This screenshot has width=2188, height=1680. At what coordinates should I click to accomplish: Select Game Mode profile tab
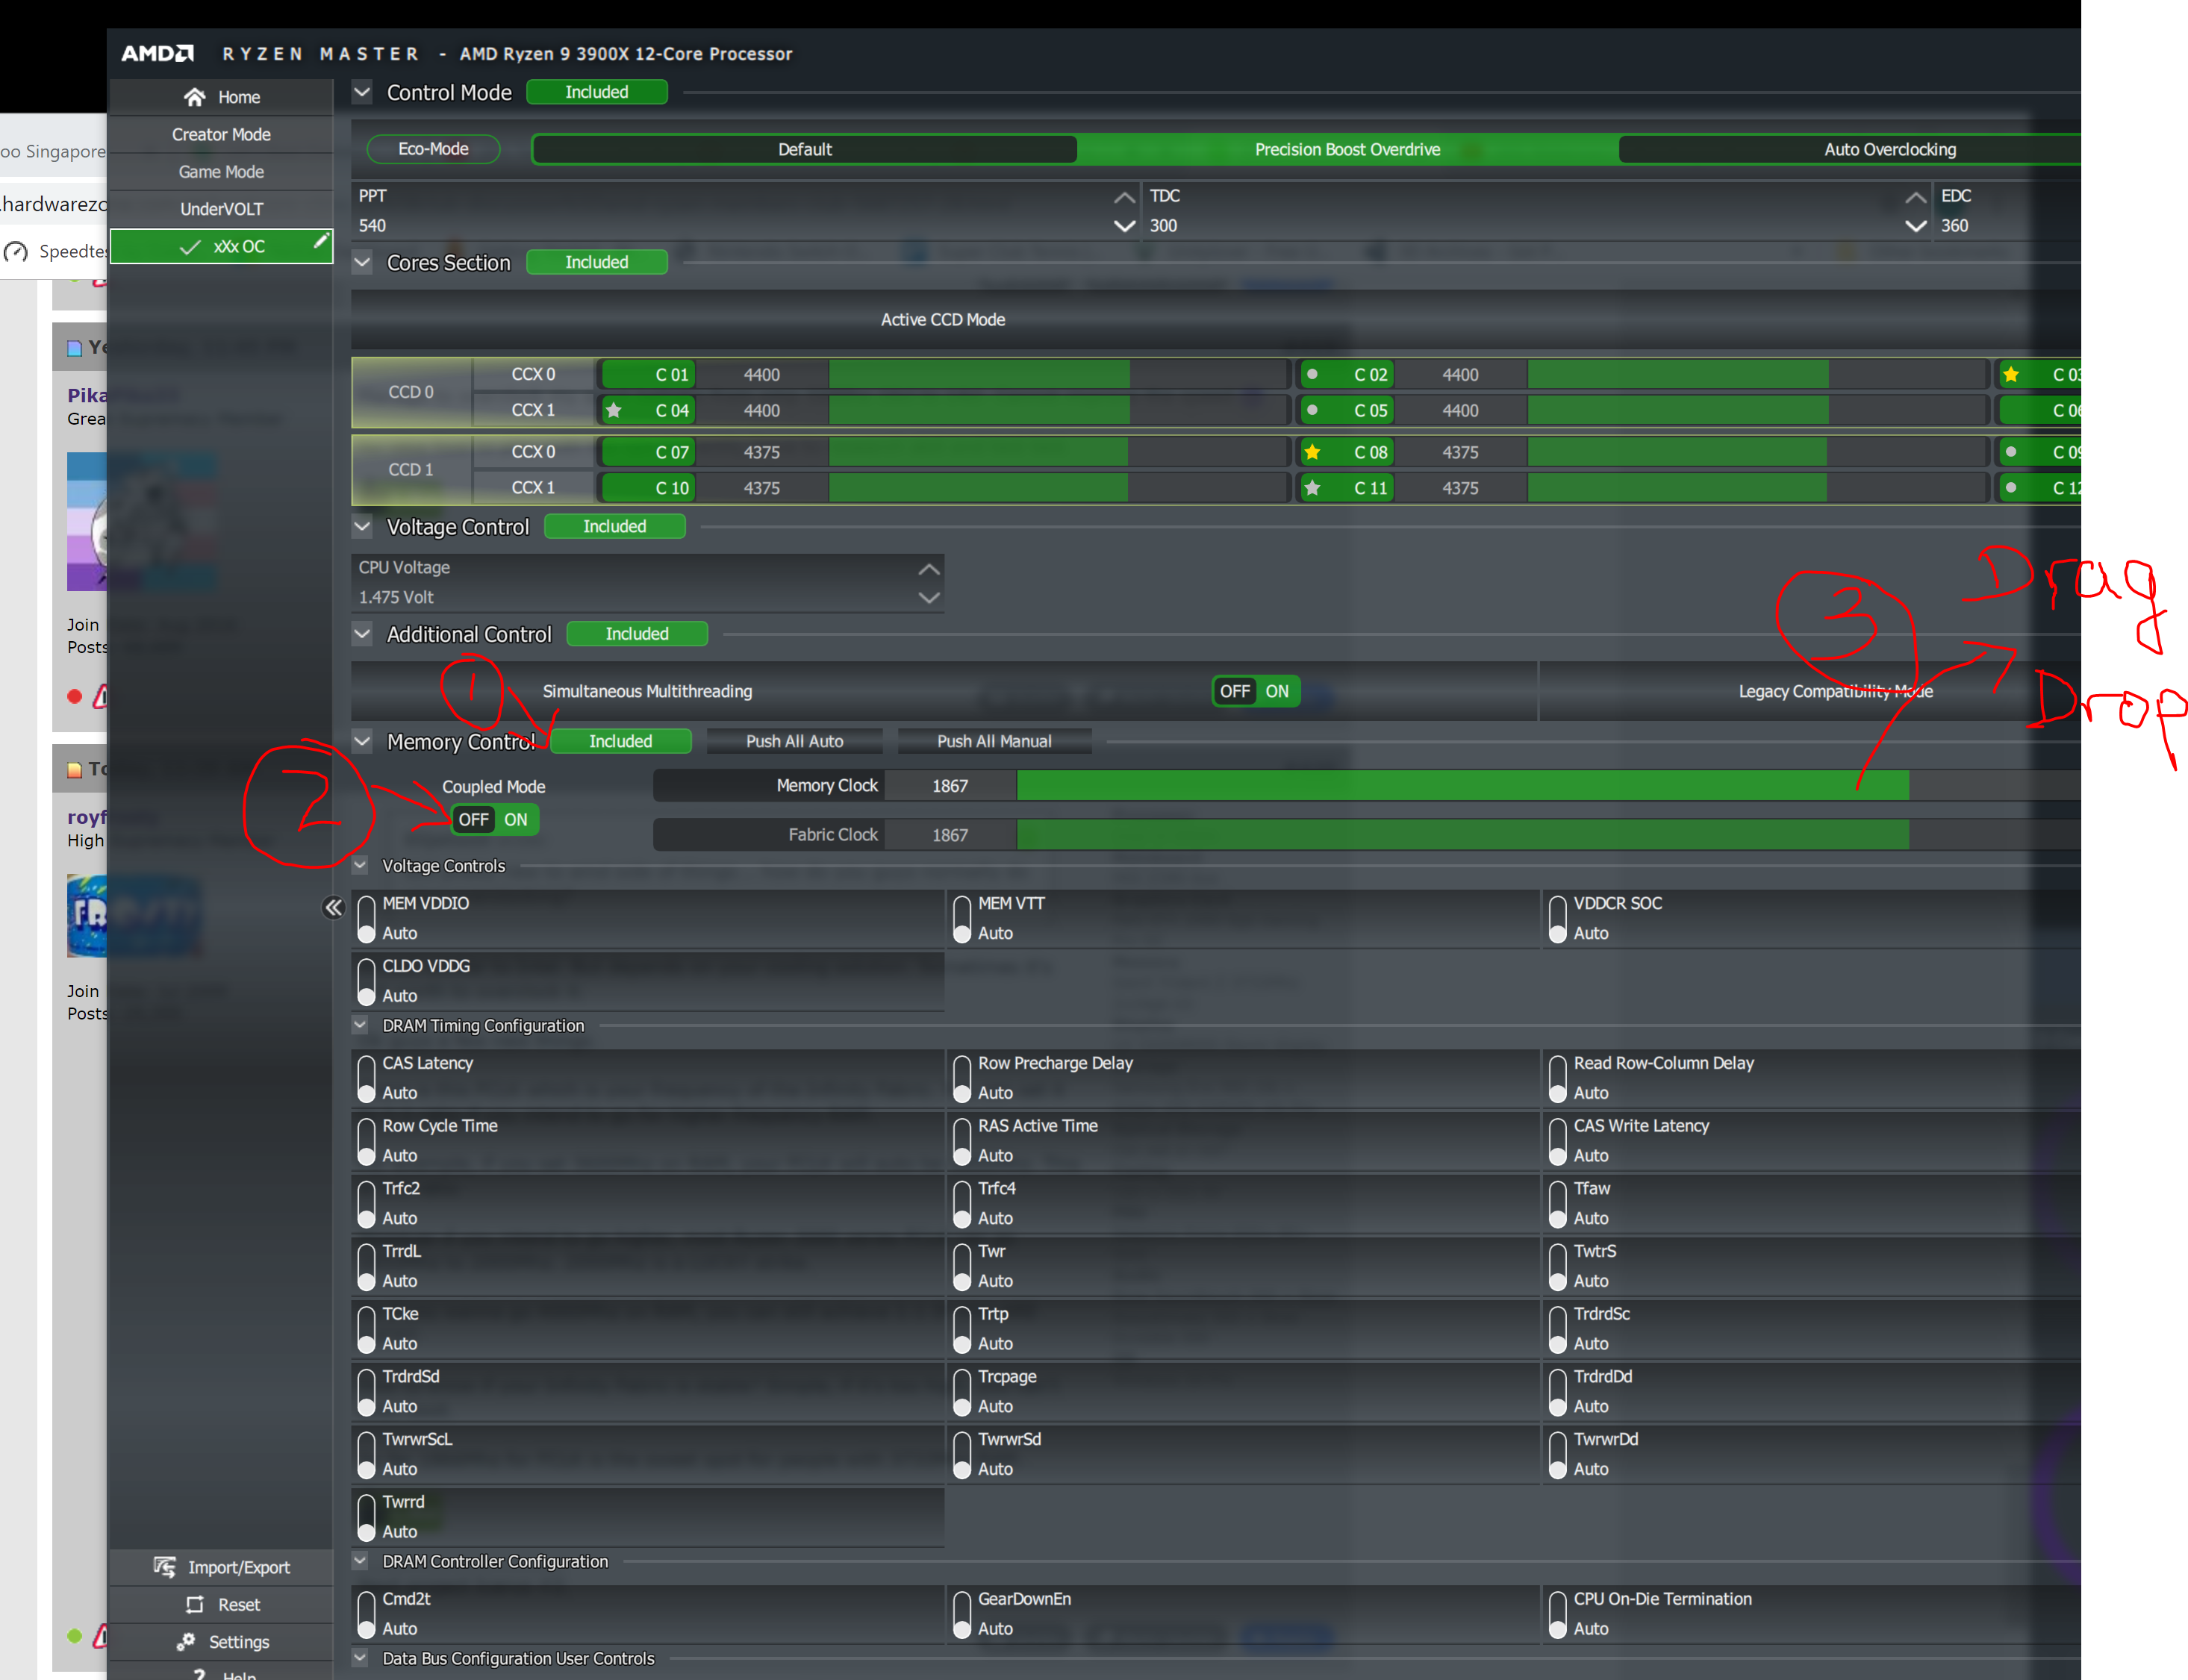pyautogui.click(x=220, y=172)
